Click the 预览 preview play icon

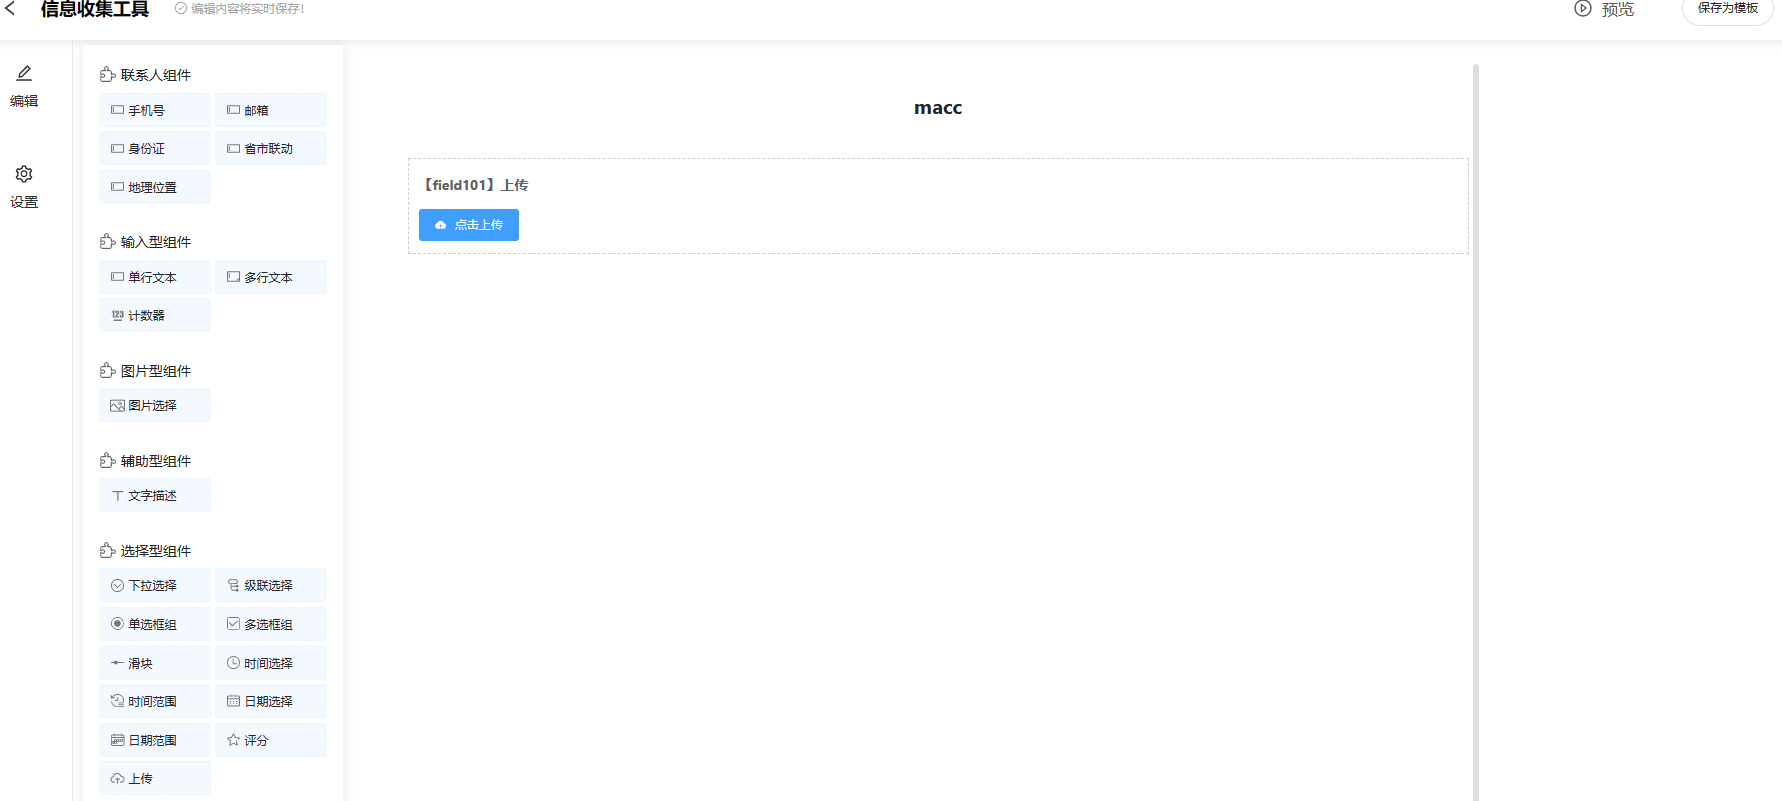click(x=1583, y=8)
